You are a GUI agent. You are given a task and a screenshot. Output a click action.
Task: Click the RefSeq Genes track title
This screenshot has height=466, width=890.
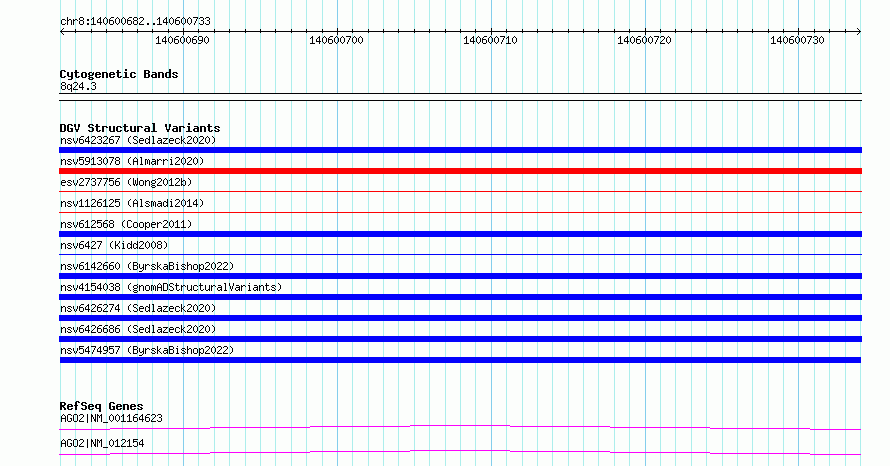(x=101, y=406)
